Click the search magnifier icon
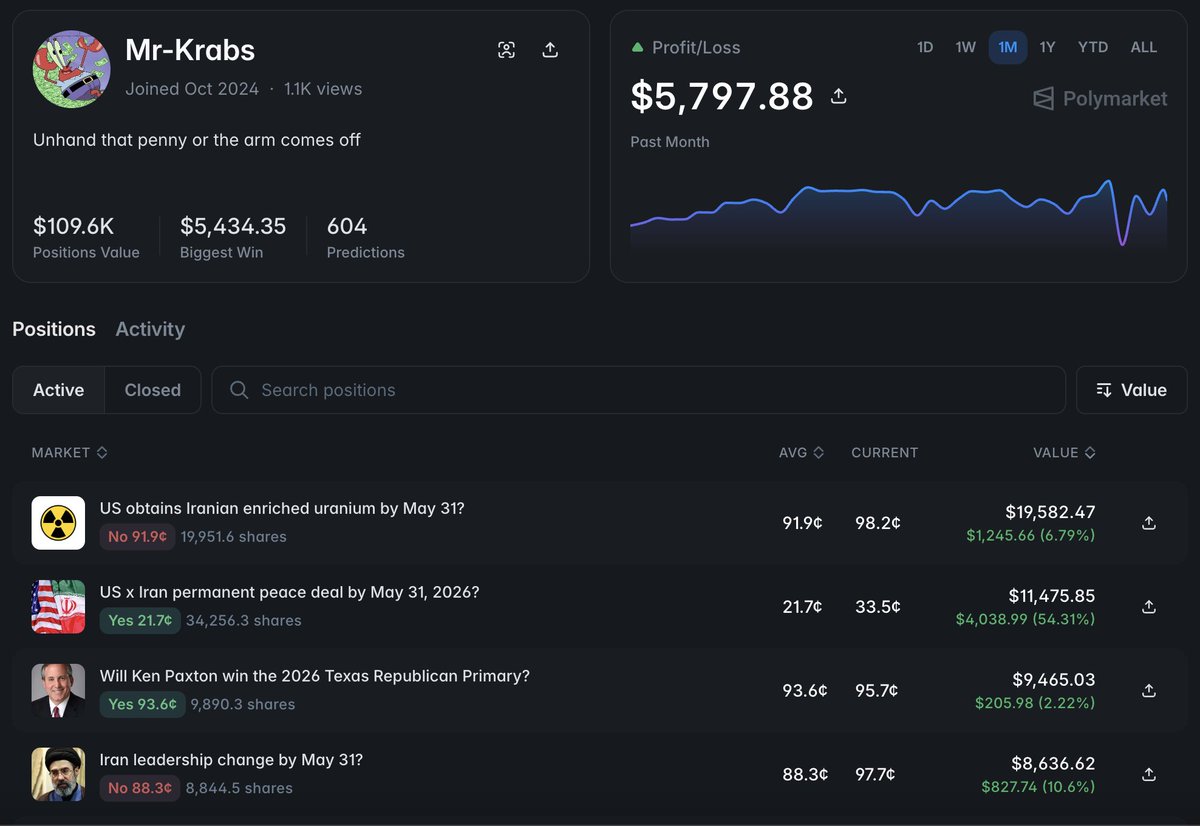1200x826 pixels. click(239, 390)
